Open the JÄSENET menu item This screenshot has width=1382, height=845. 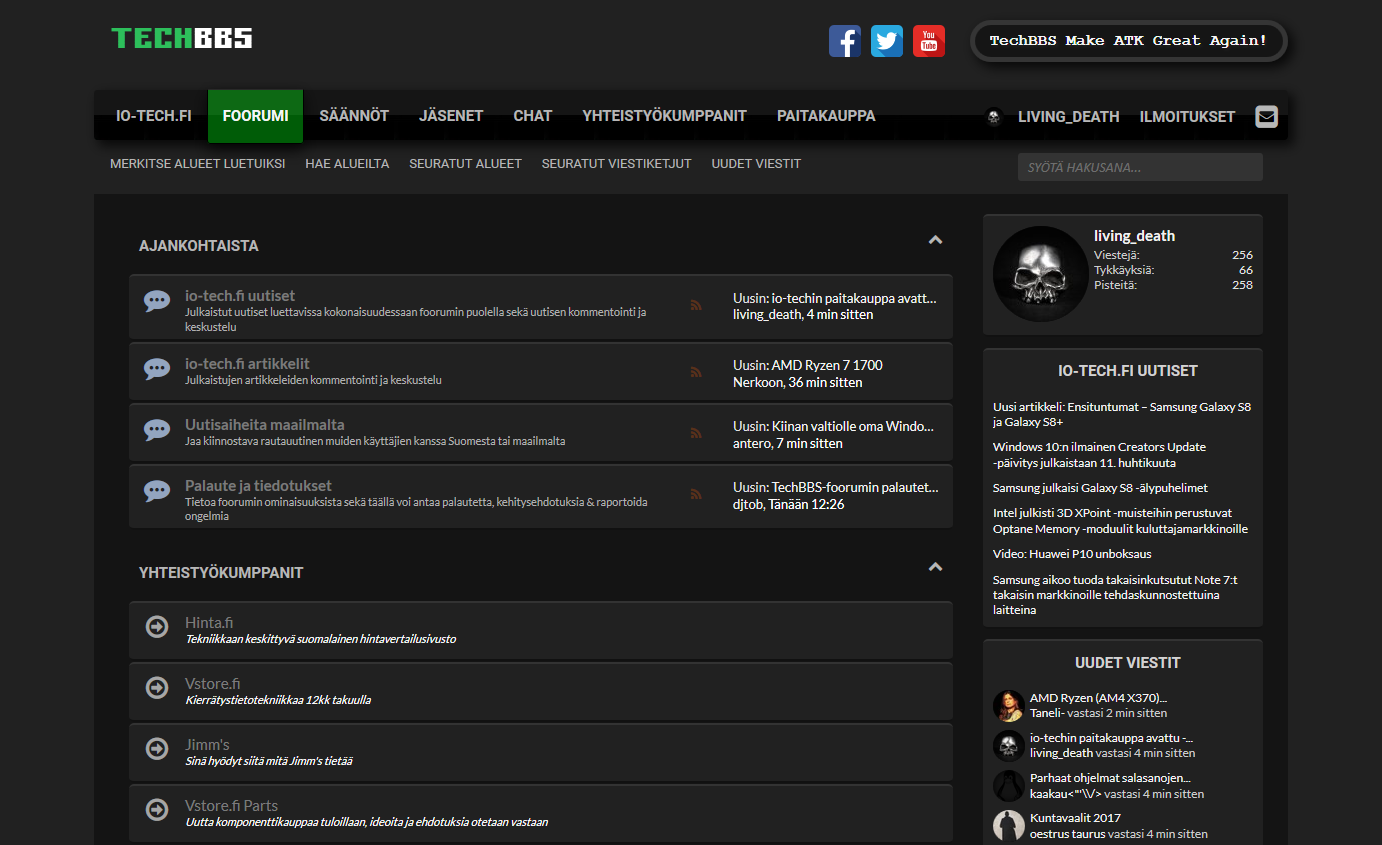pyautogui.click(x=451, y=116)
